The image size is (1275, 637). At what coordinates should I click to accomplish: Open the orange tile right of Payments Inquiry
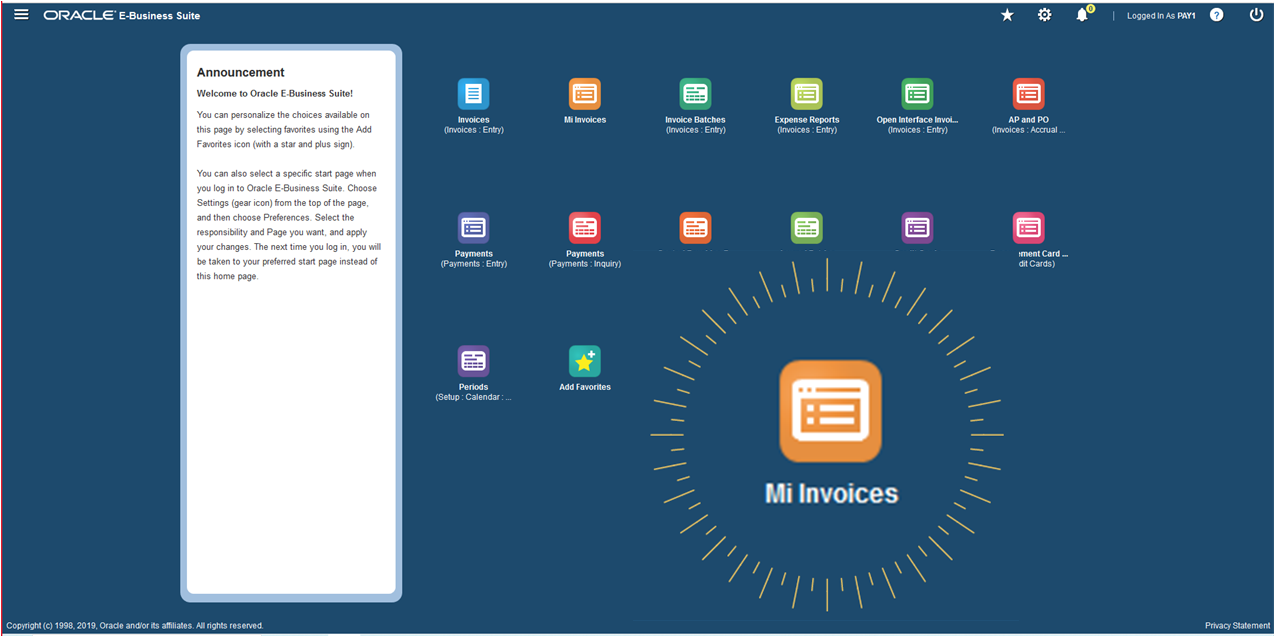[x=695, y=228]
